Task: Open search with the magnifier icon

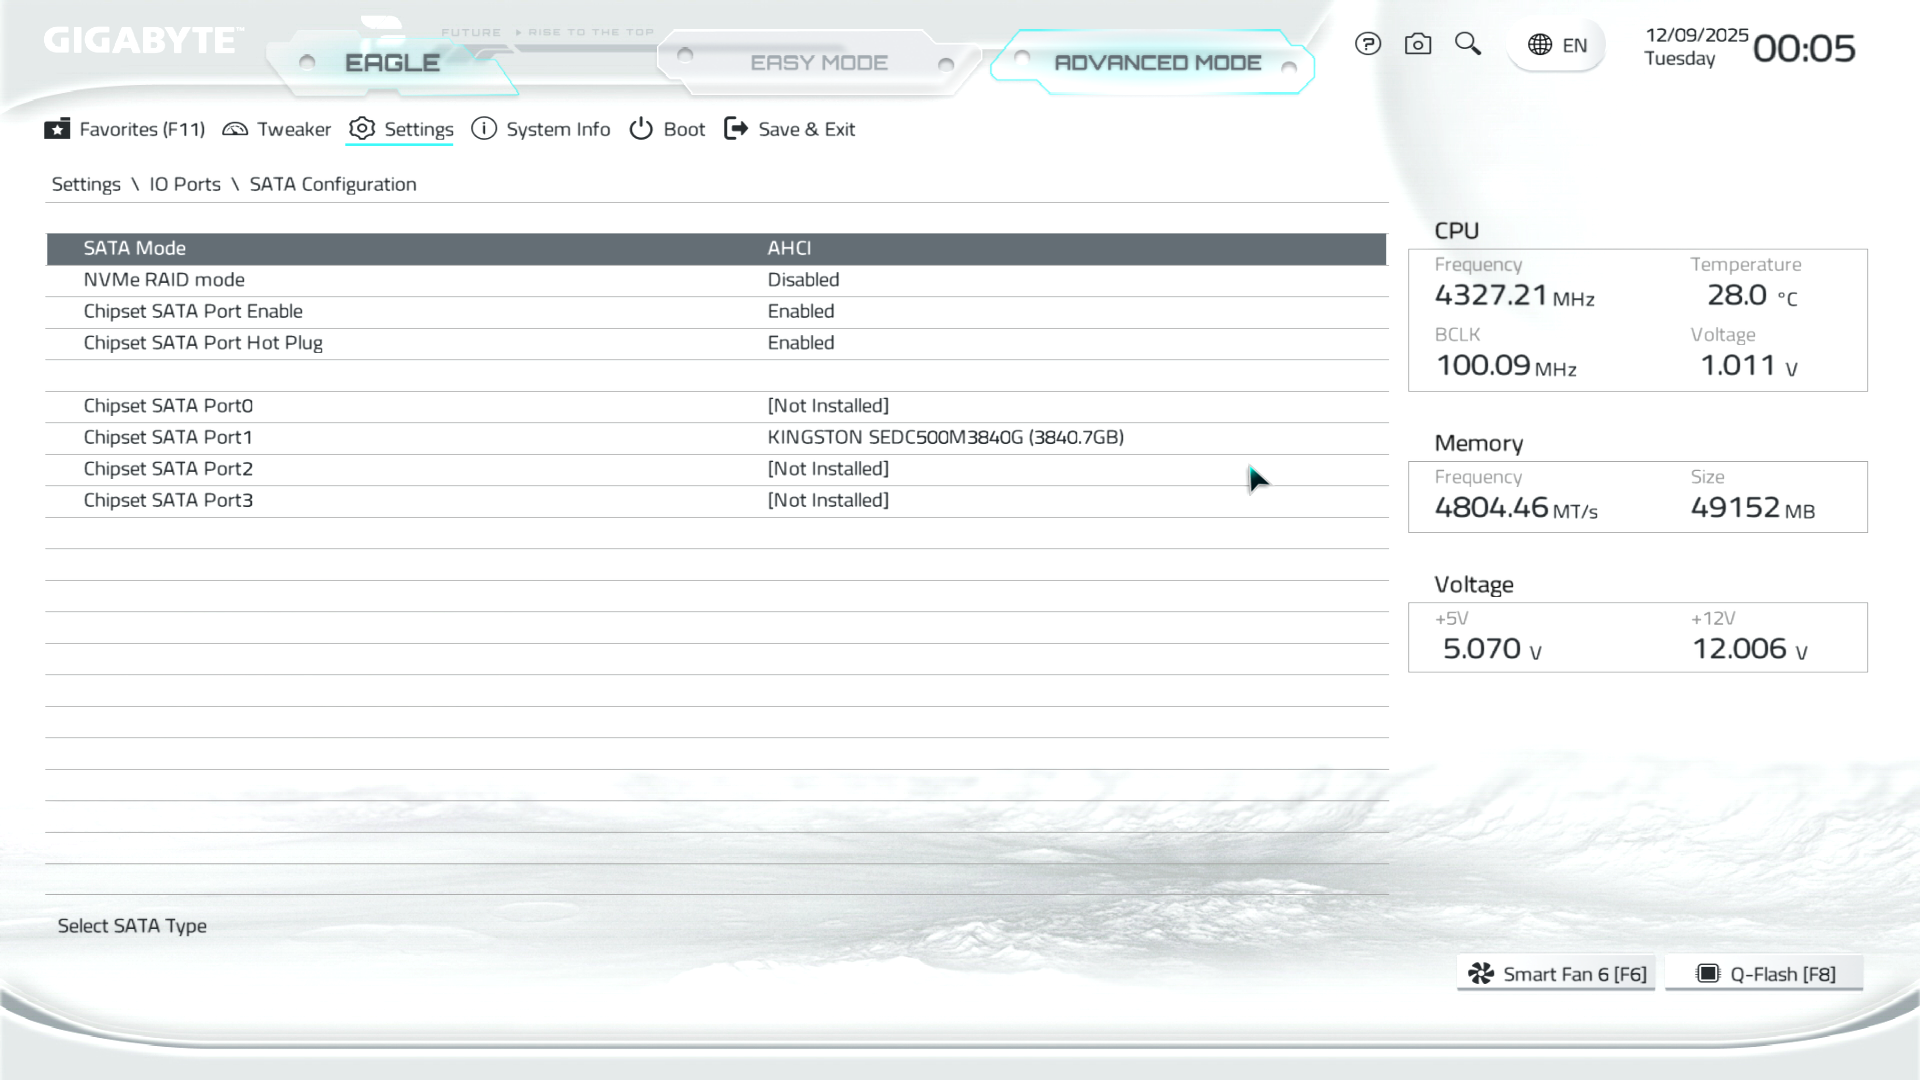Action: [1467, 43]
